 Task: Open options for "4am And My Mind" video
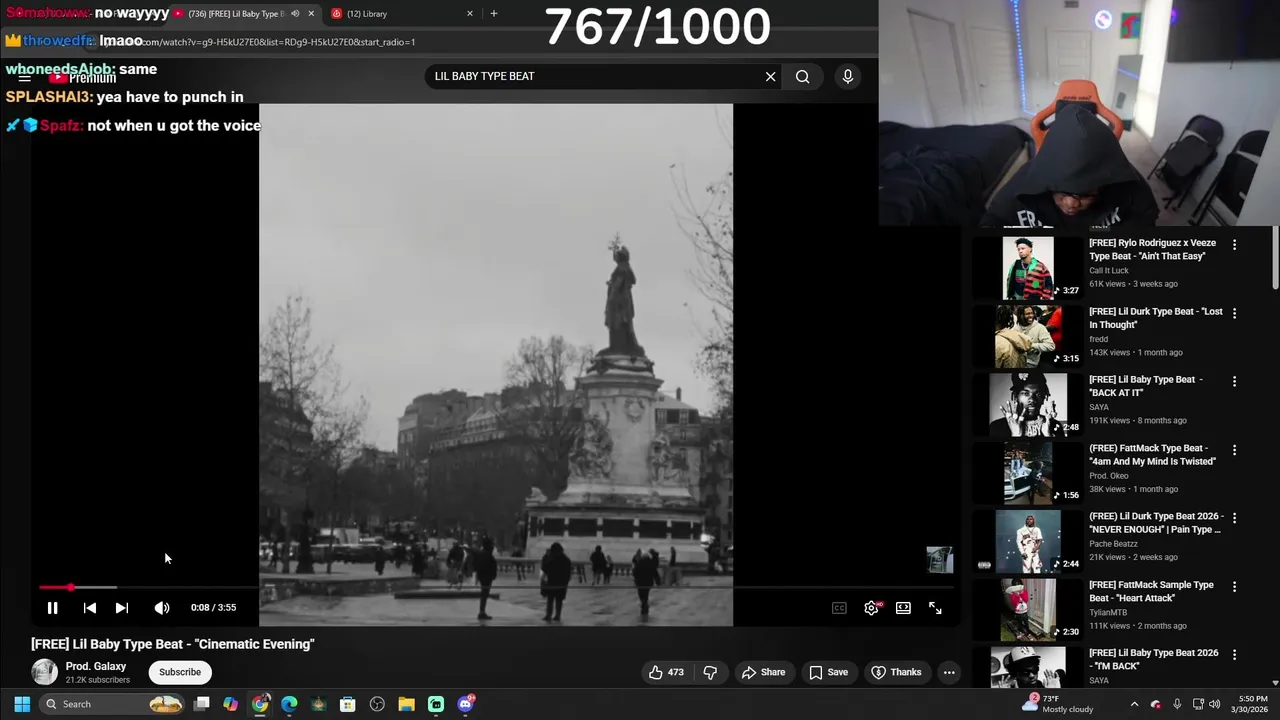[1234, 450]
